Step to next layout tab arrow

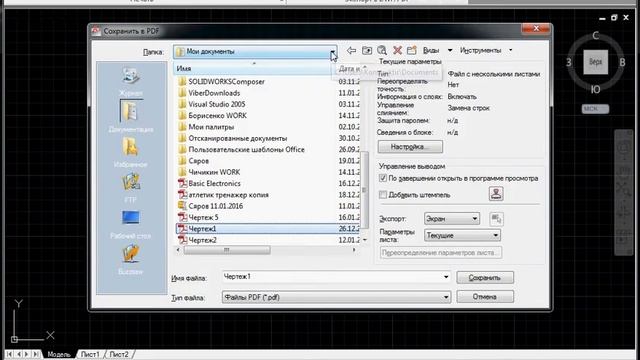[x=27, y=354]
